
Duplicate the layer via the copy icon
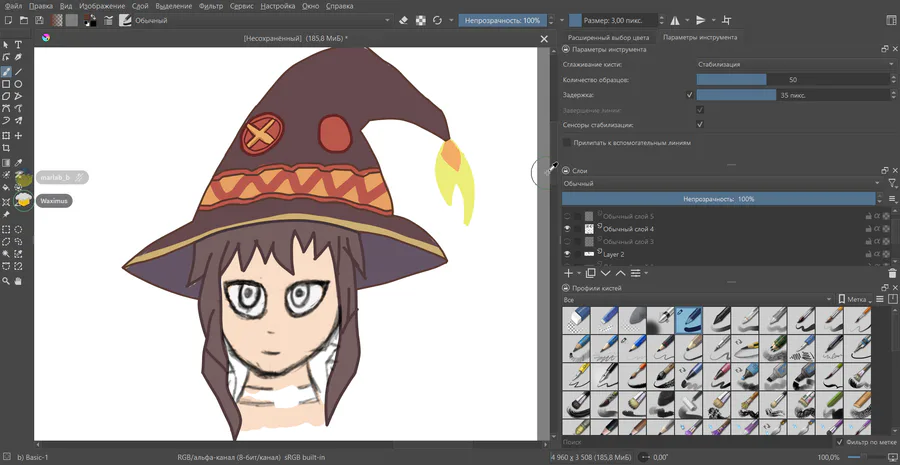590,272
